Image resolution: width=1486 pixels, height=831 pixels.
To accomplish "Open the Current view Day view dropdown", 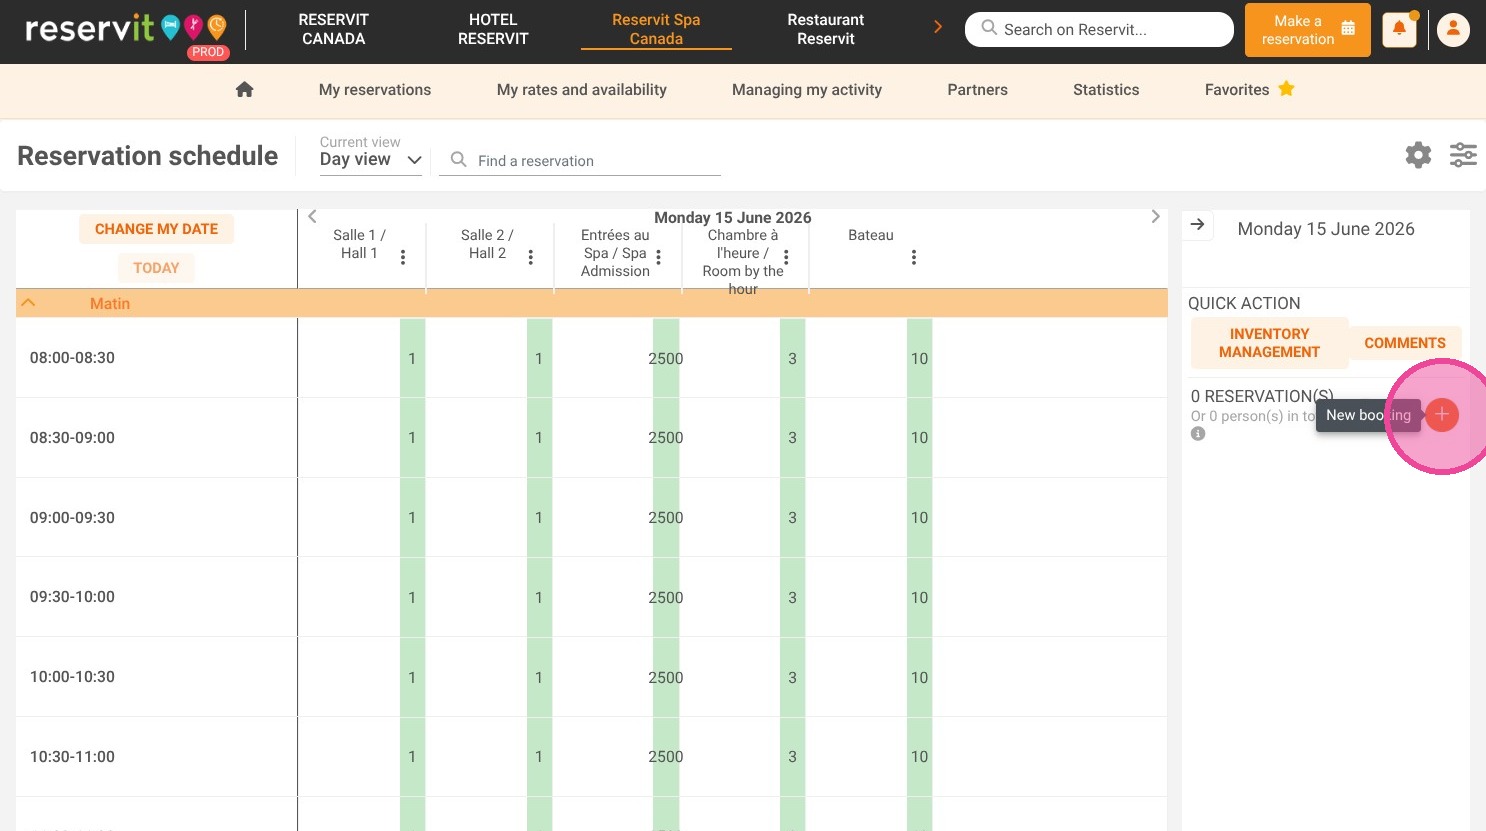I will click(371, 160).
